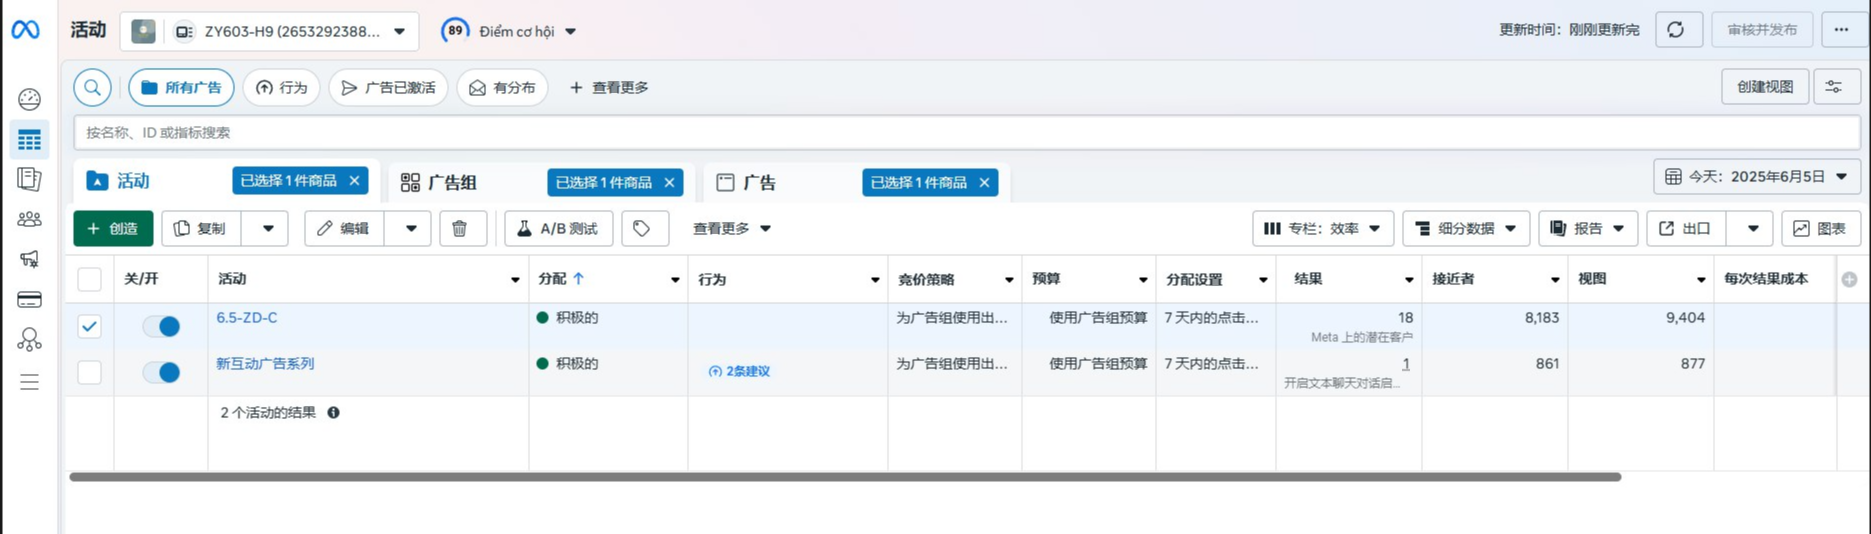
Task: Open the 活动 column header dropdown arrow
Action: tap(515, 280)
